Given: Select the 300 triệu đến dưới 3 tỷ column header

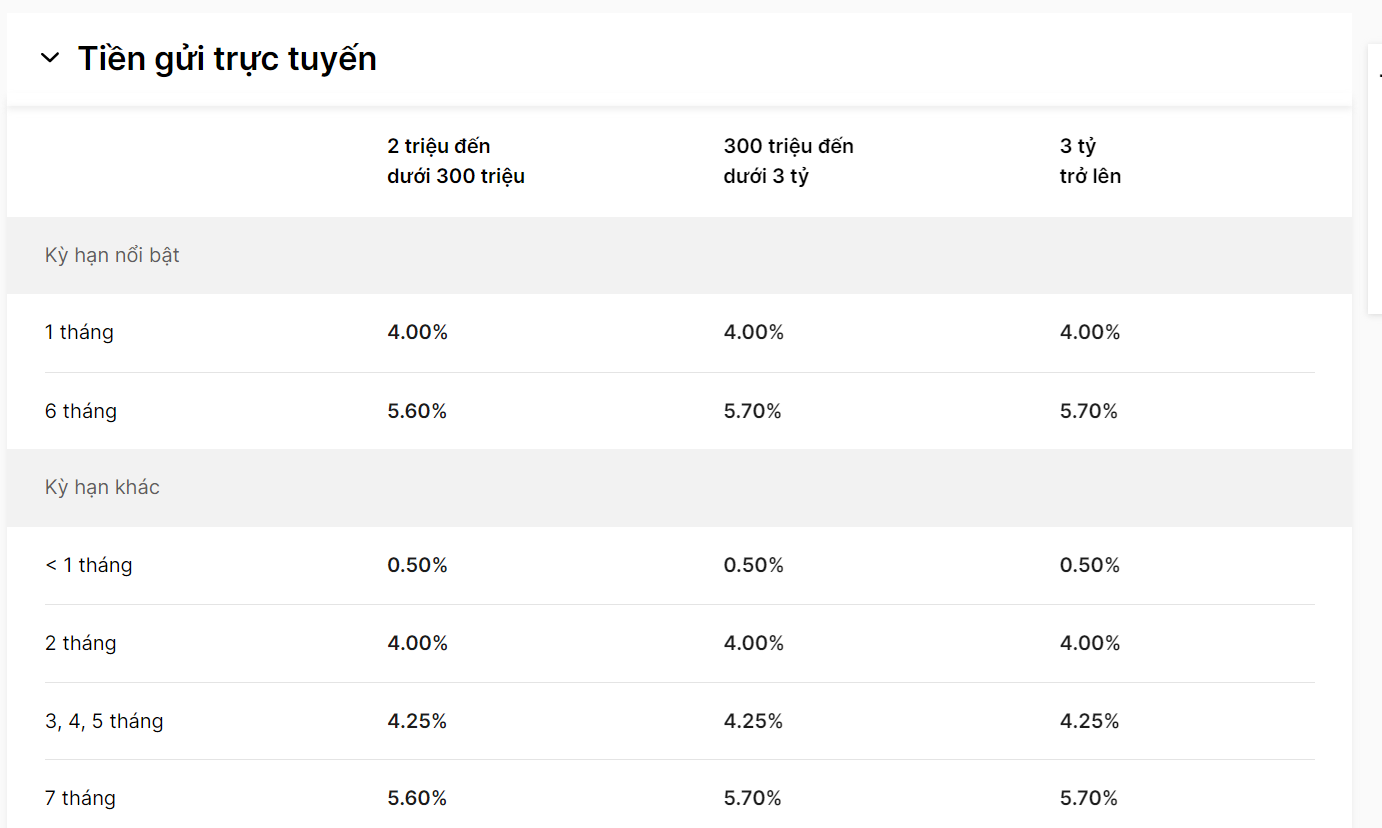Looking at the screenshot, I should click(x=789, y=161).
